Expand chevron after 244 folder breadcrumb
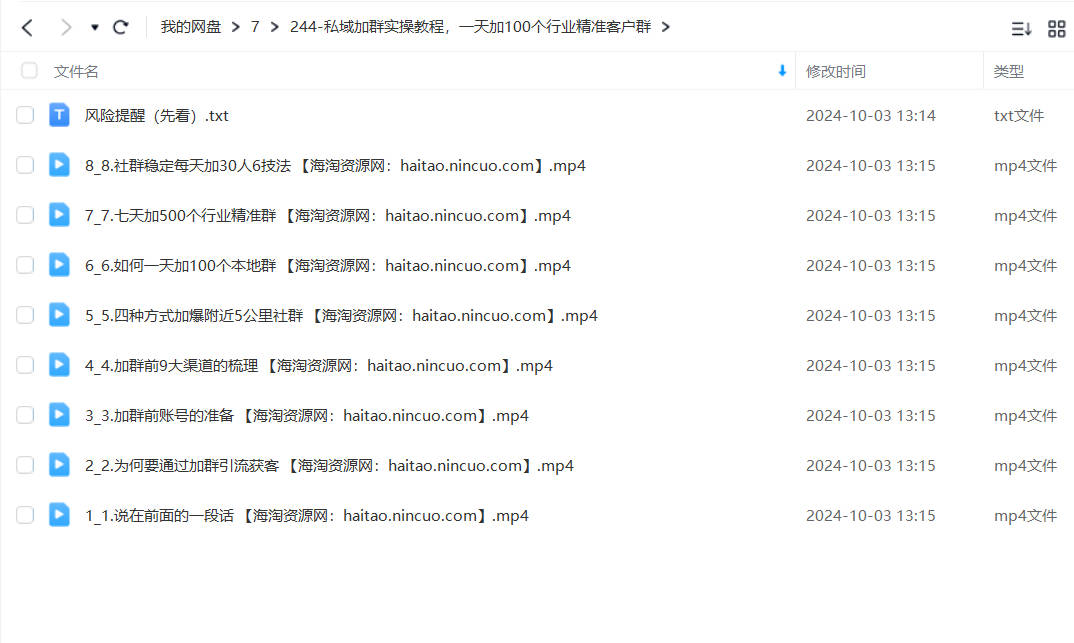This screenshot has width=1074, height=643. point(665,27)
